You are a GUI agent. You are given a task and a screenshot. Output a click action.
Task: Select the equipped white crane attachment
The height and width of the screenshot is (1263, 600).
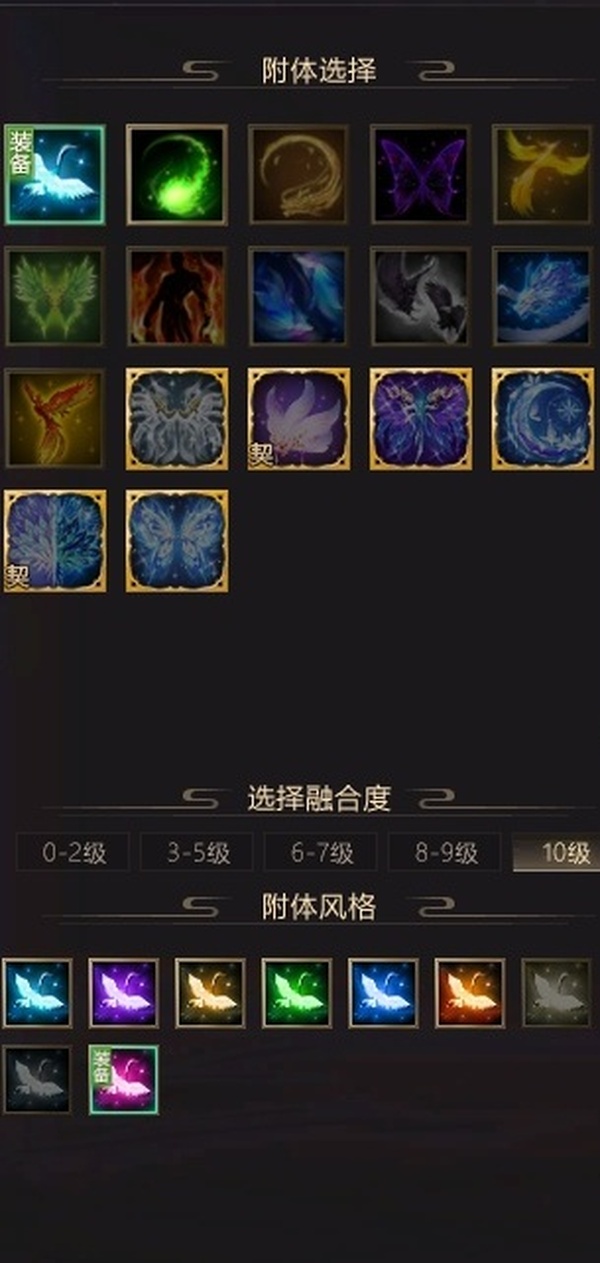55,174
